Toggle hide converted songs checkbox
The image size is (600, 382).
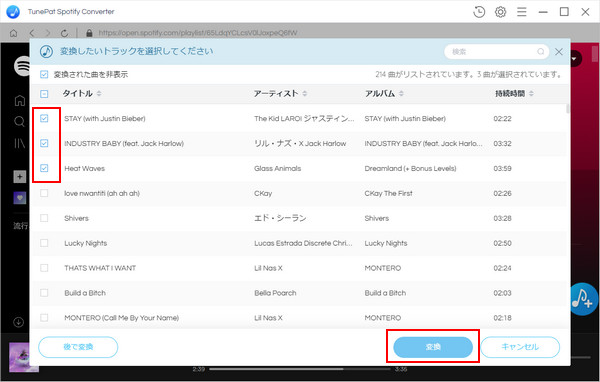(44, 74)
